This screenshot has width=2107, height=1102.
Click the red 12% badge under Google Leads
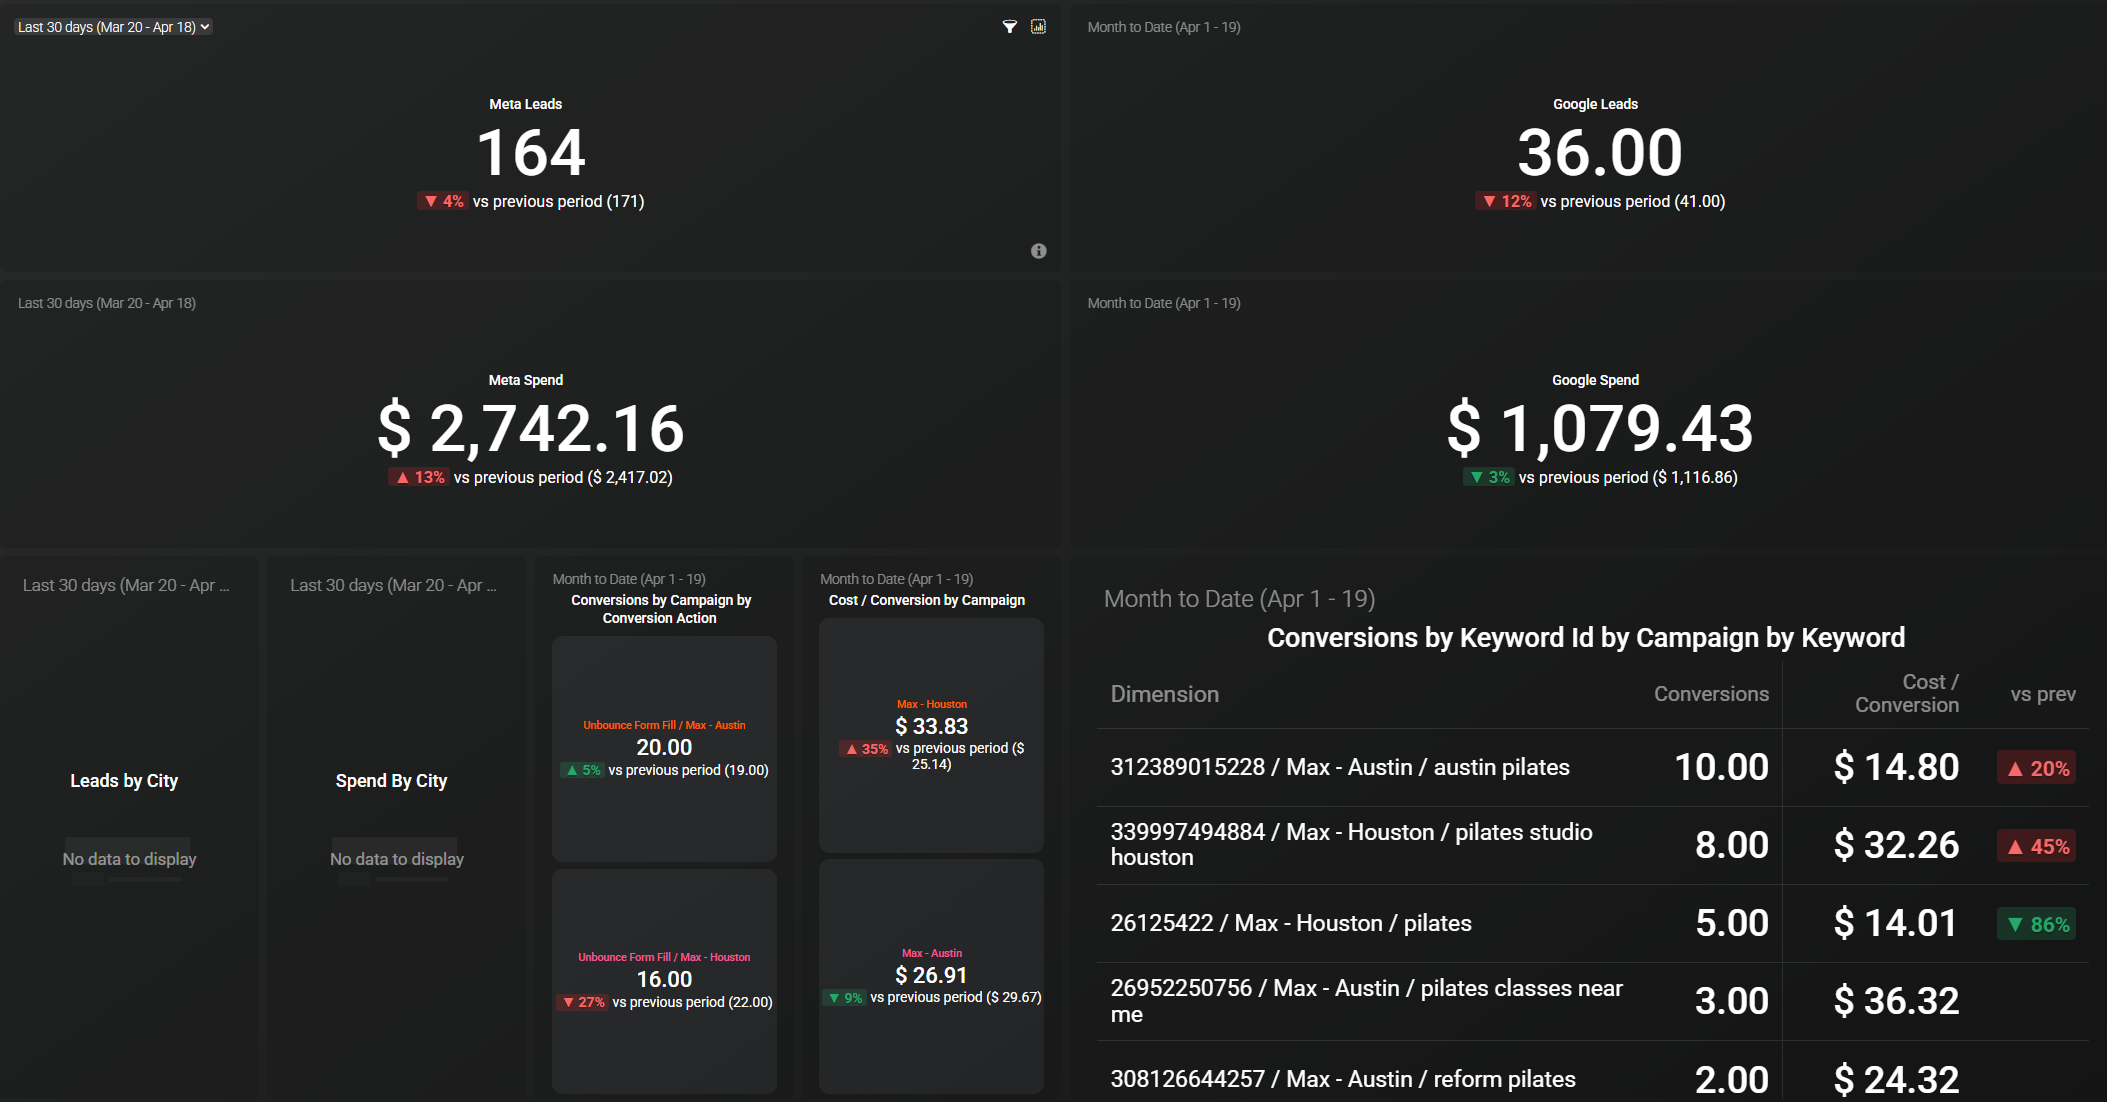(x=1506, y=201)
